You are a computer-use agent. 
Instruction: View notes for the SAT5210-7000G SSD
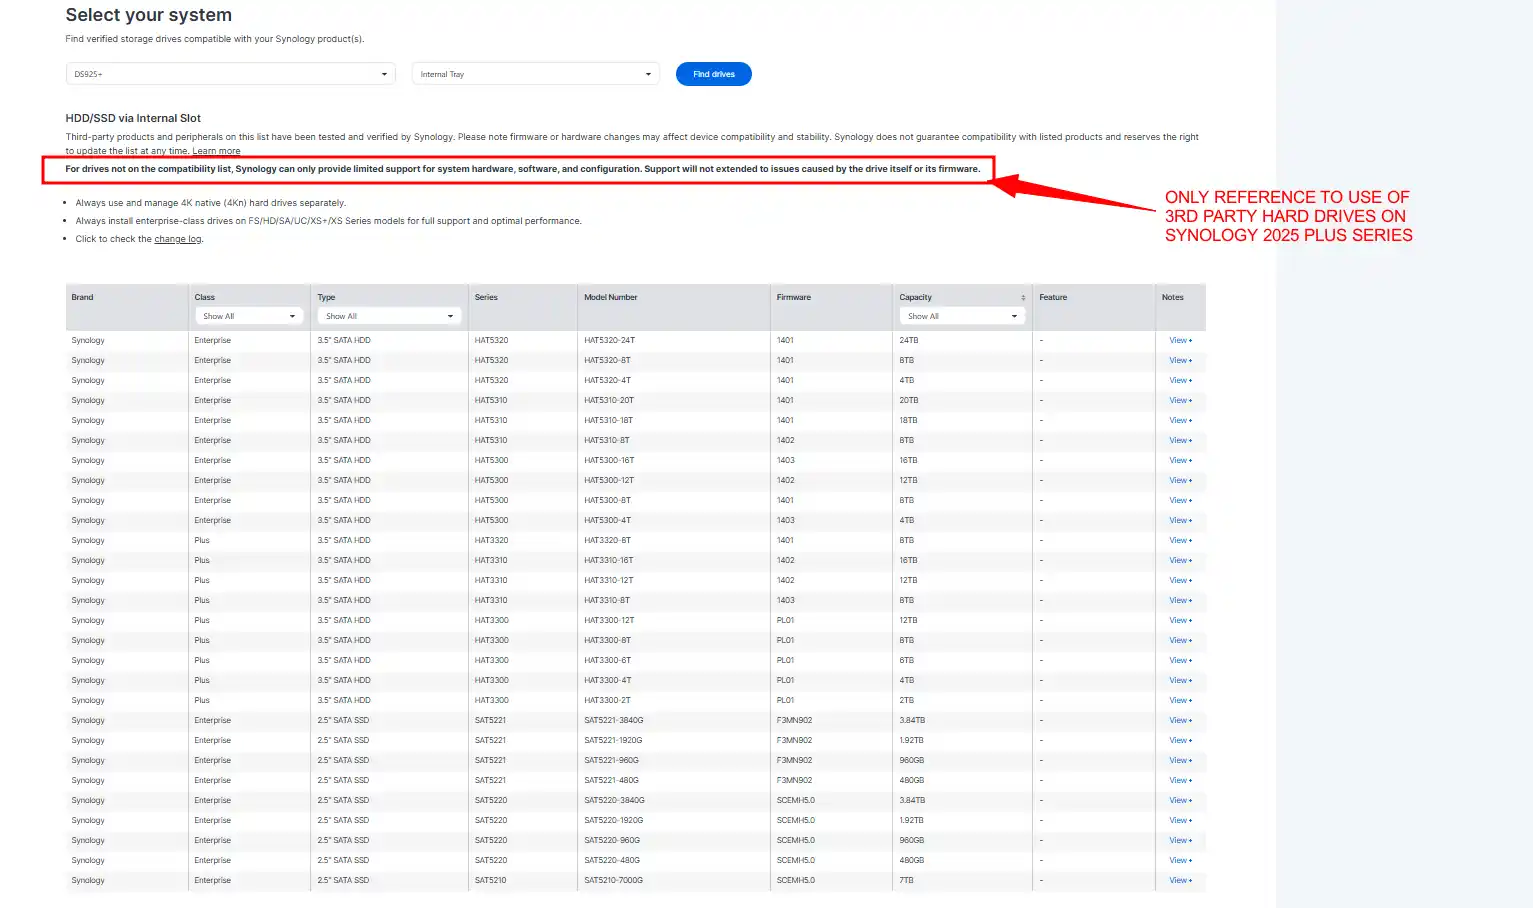(1179, 881)
